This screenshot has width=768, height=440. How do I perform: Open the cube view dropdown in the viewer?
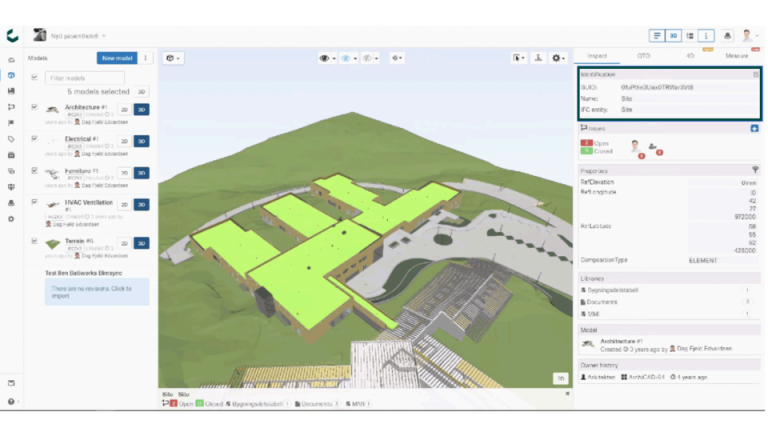[x=173, y=58]
